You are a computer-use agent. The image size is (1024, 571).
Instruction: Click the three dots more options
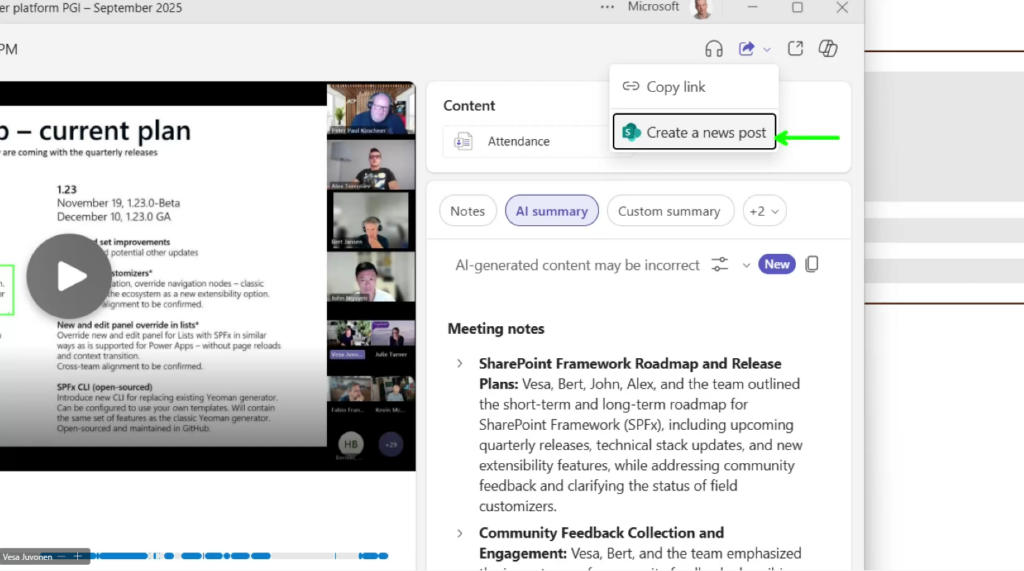(x=607, y=7)
